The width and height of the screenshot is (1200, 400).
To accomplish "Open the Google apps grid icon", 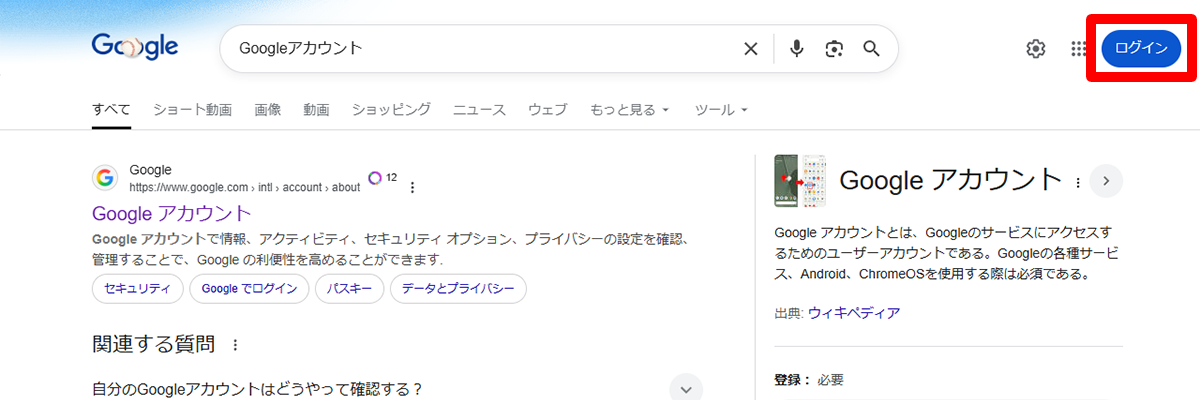I will click(x=1079, y=49).
